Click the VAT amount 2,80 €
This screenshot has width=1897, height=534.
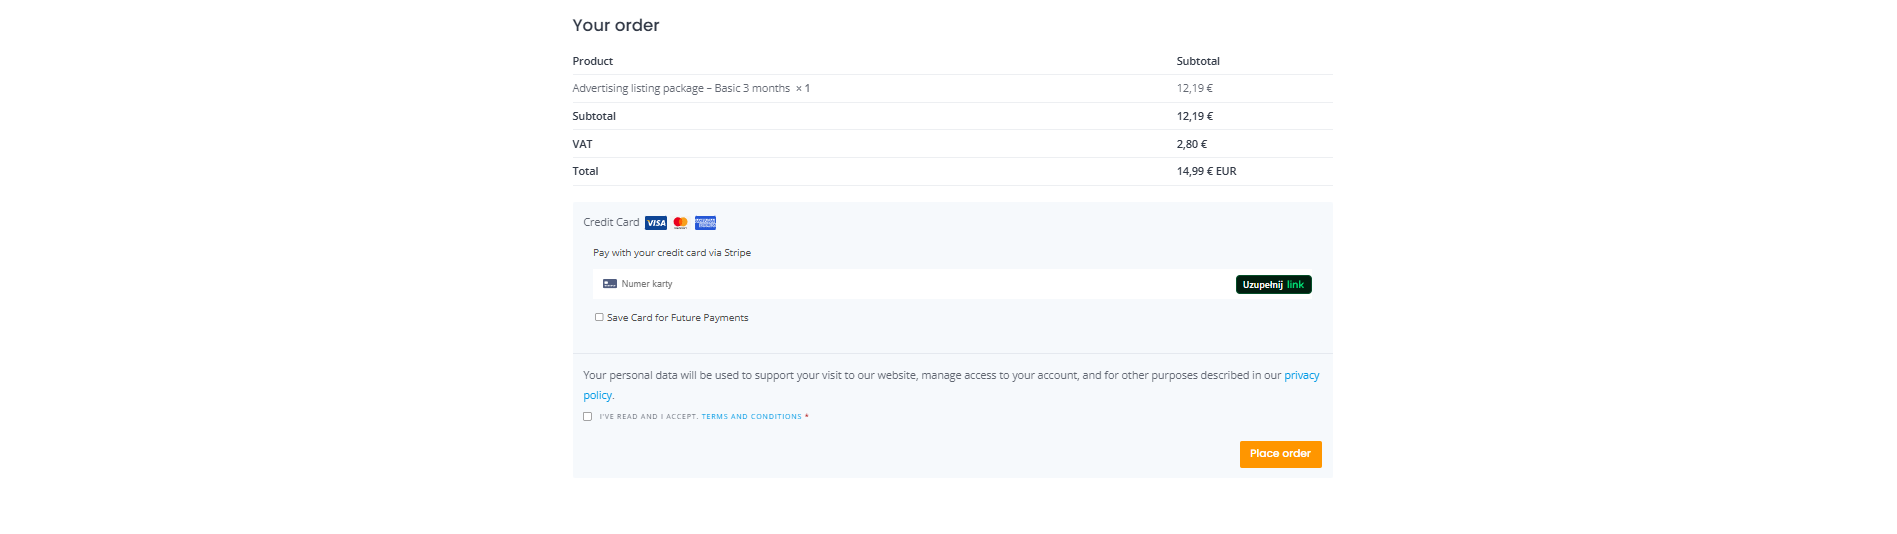tap(1191, 144)
